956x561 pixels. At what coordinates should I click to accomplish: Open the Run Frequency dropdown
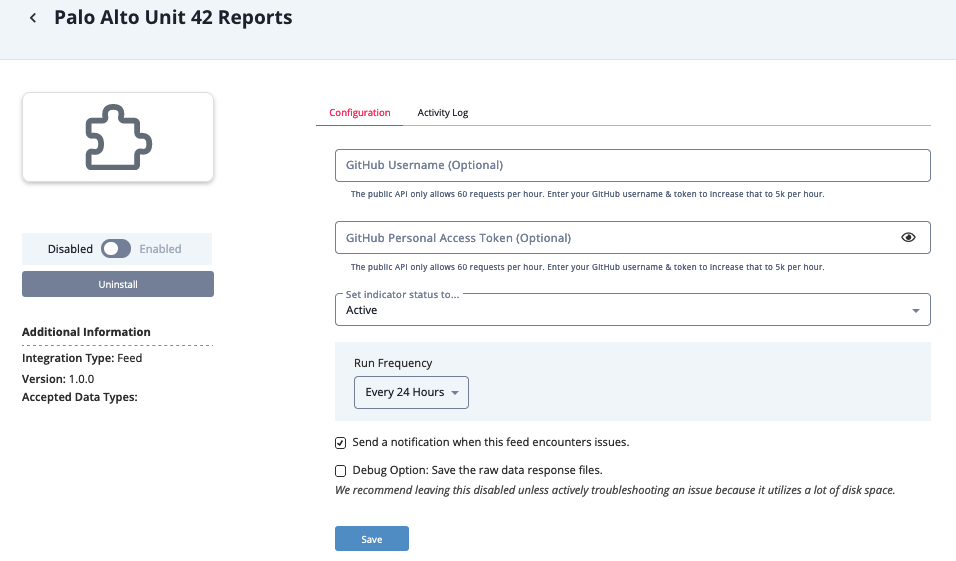[411, 392]
